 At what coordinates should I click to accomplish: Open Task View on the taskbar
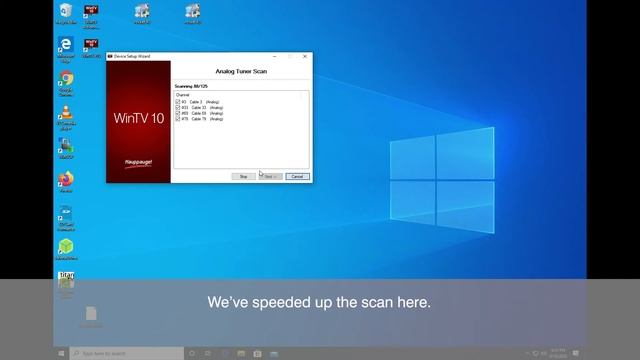(x=208, y=353)
